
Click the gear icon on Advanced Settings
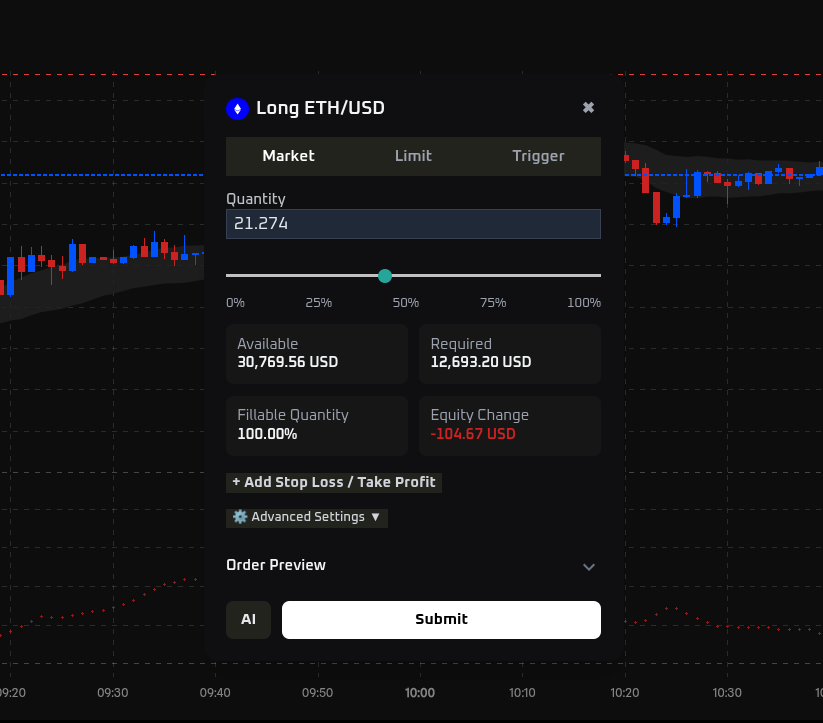point(238,516)
